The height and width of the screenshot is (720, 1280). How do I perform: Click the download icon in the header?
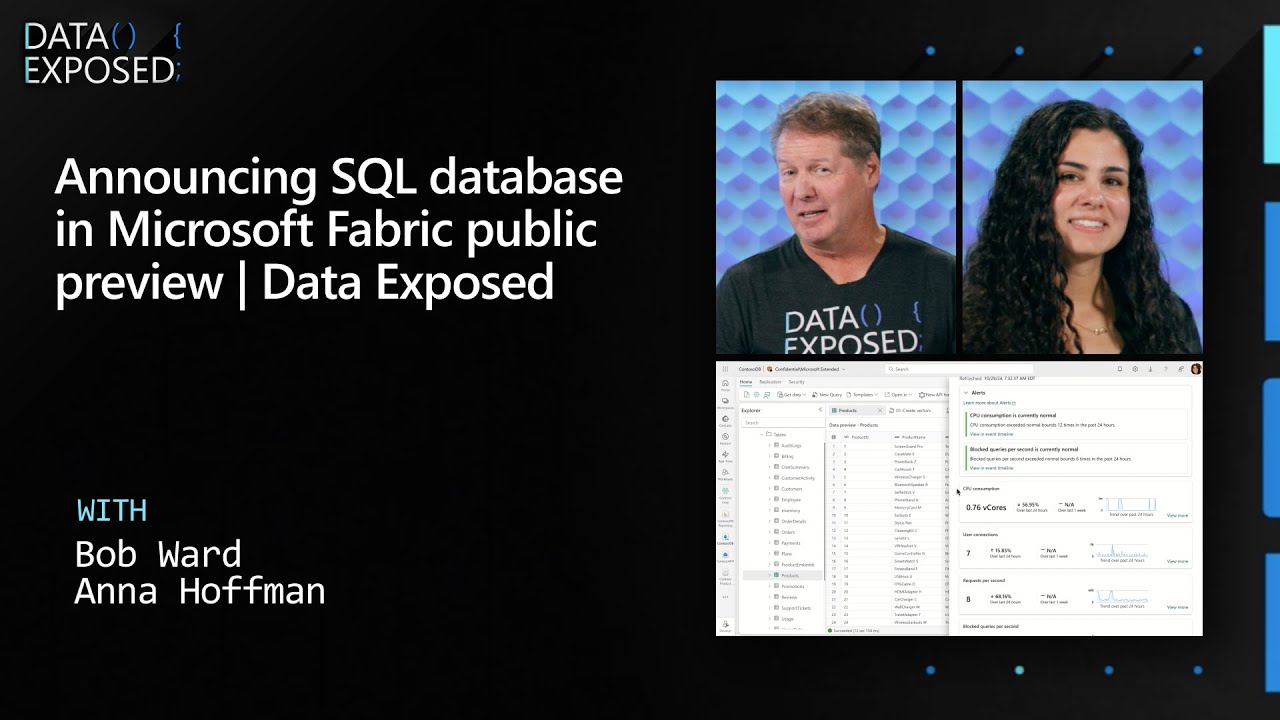click(1150, 369)
